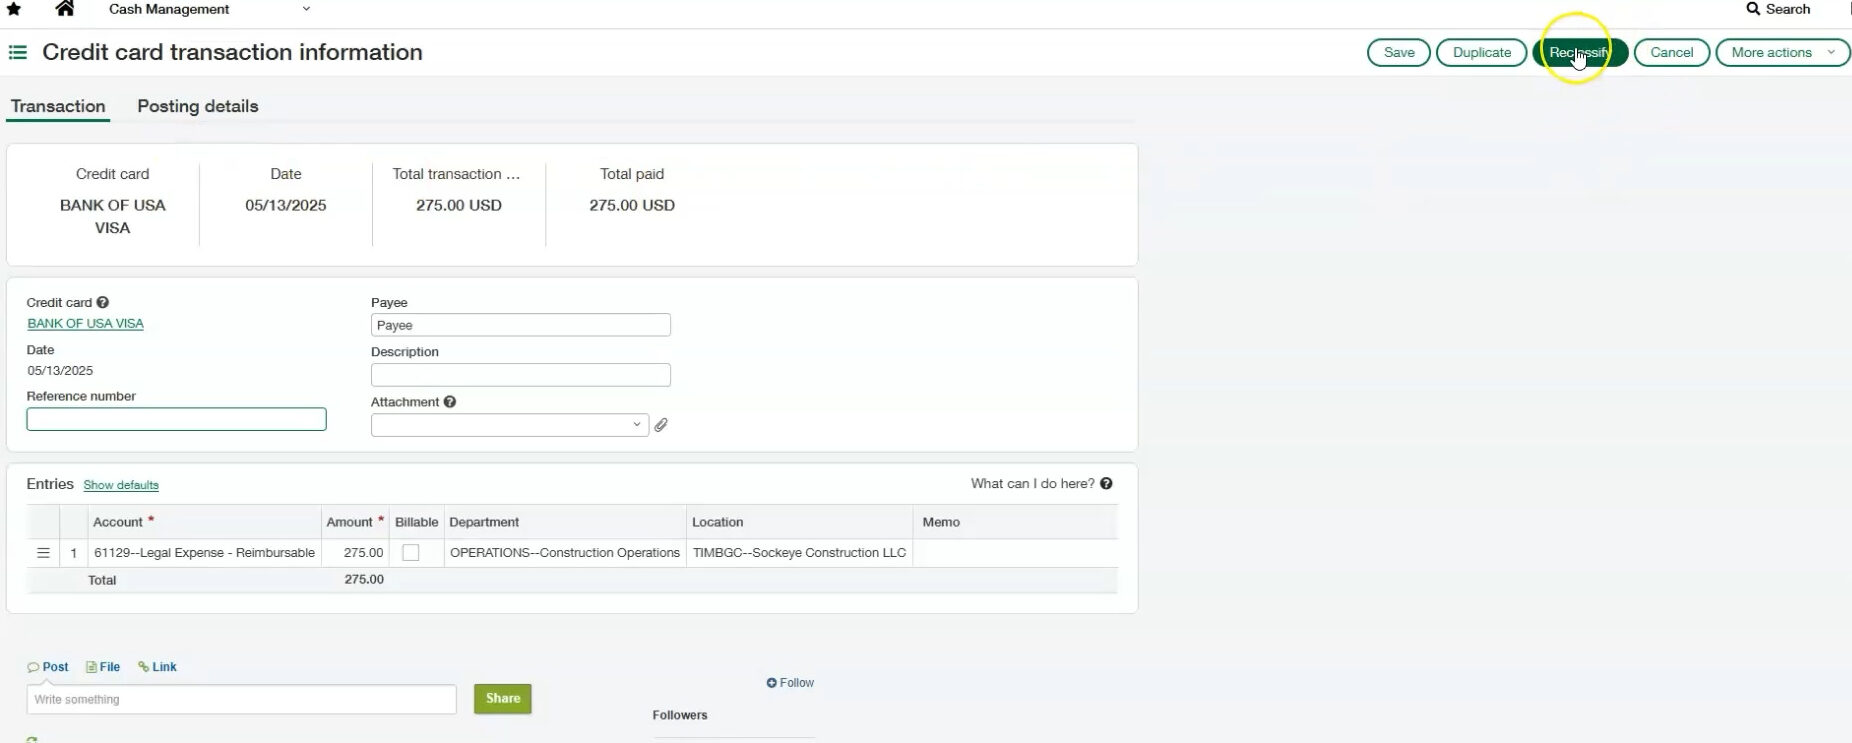Select the Post tab in collaboration
Viewport: 1852px width, 743px height.
[x=48, y=667]
